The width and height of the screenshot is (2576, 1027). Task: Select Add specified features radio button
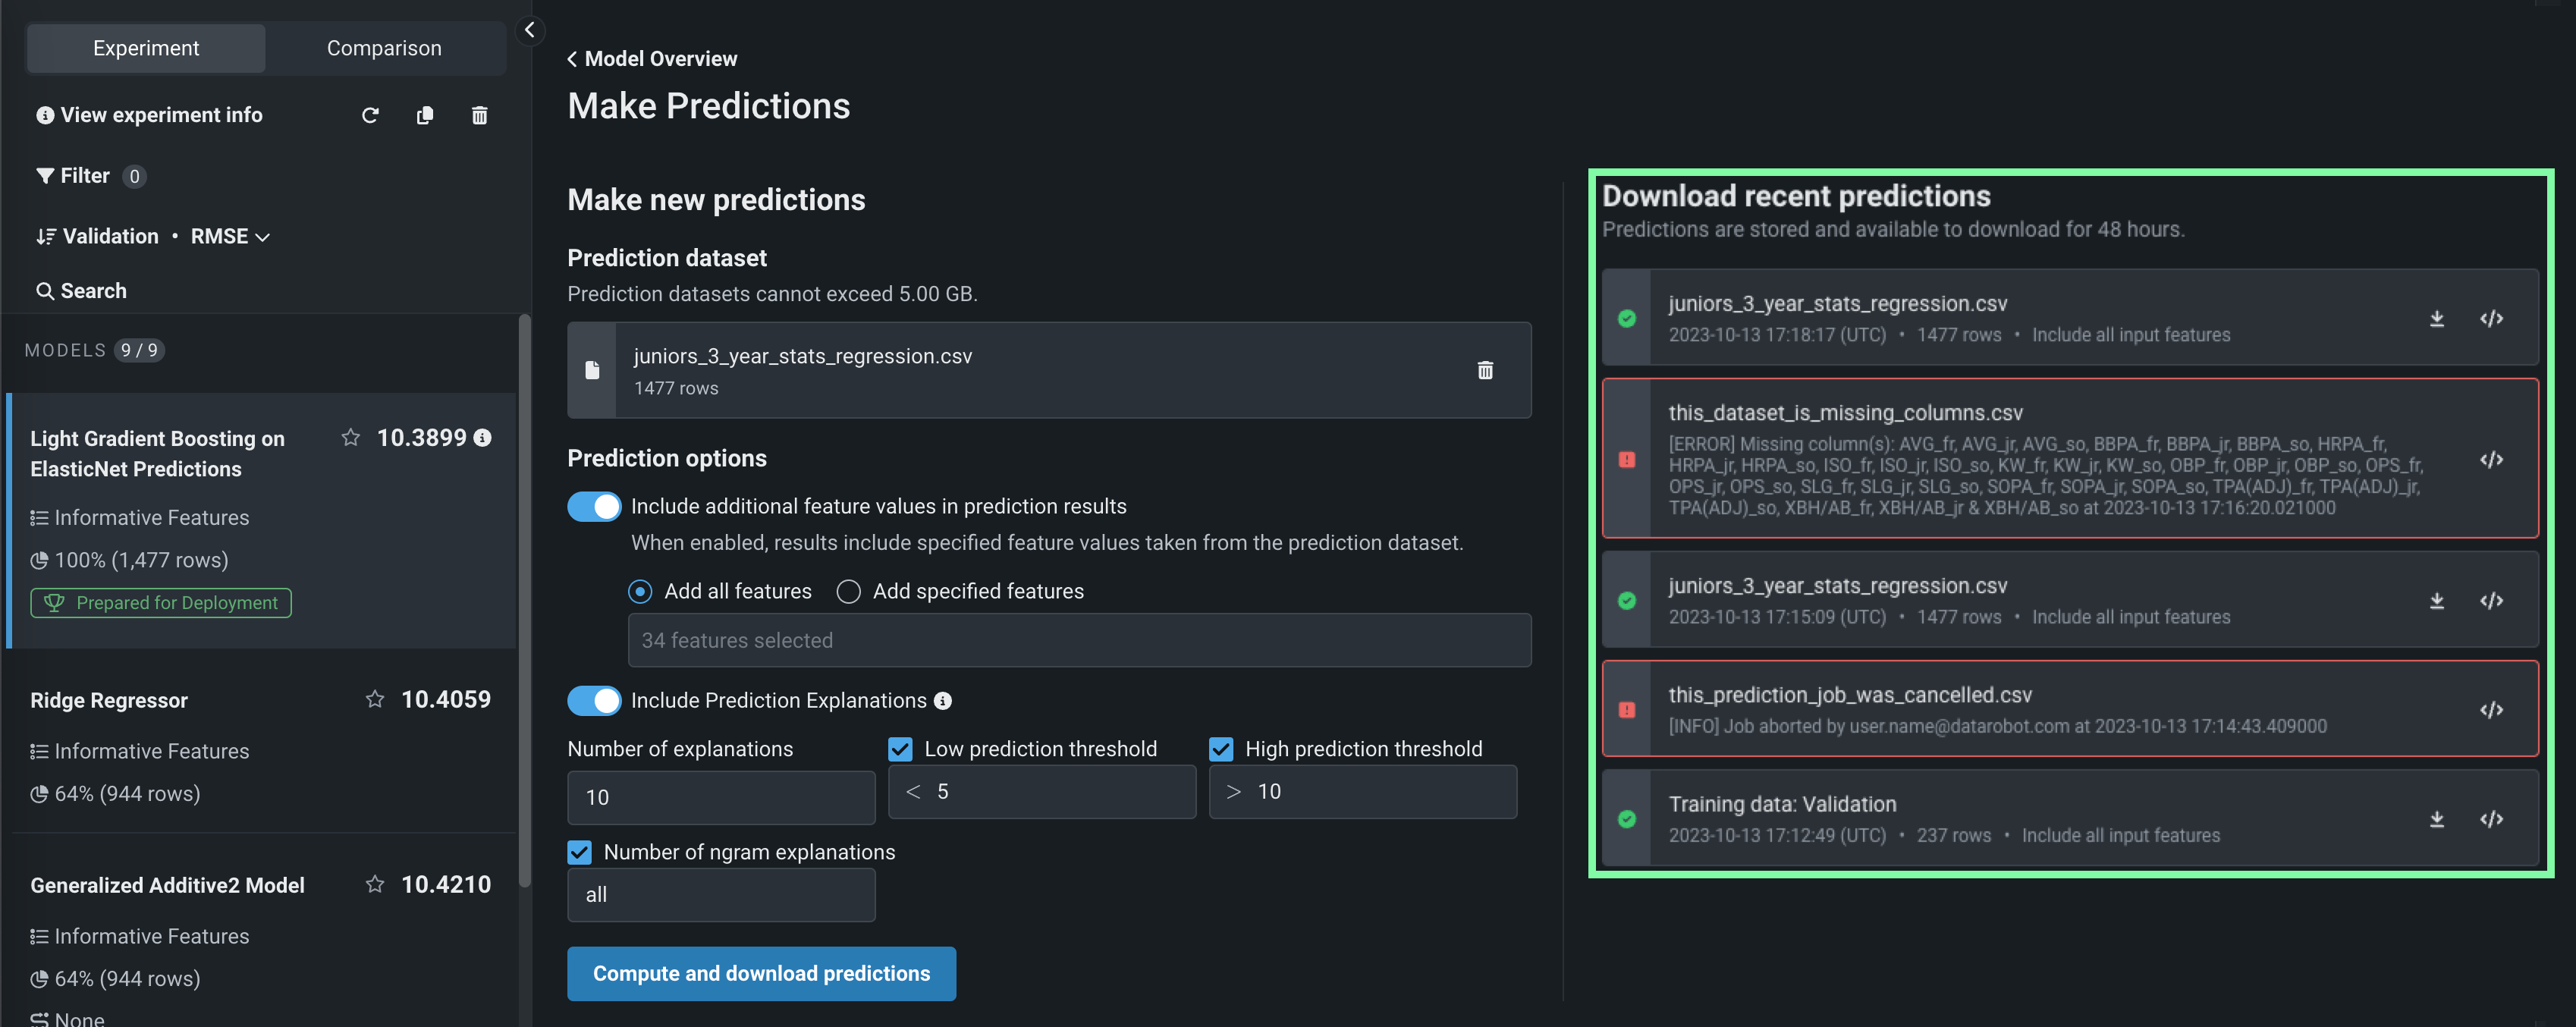coord(848,591)
